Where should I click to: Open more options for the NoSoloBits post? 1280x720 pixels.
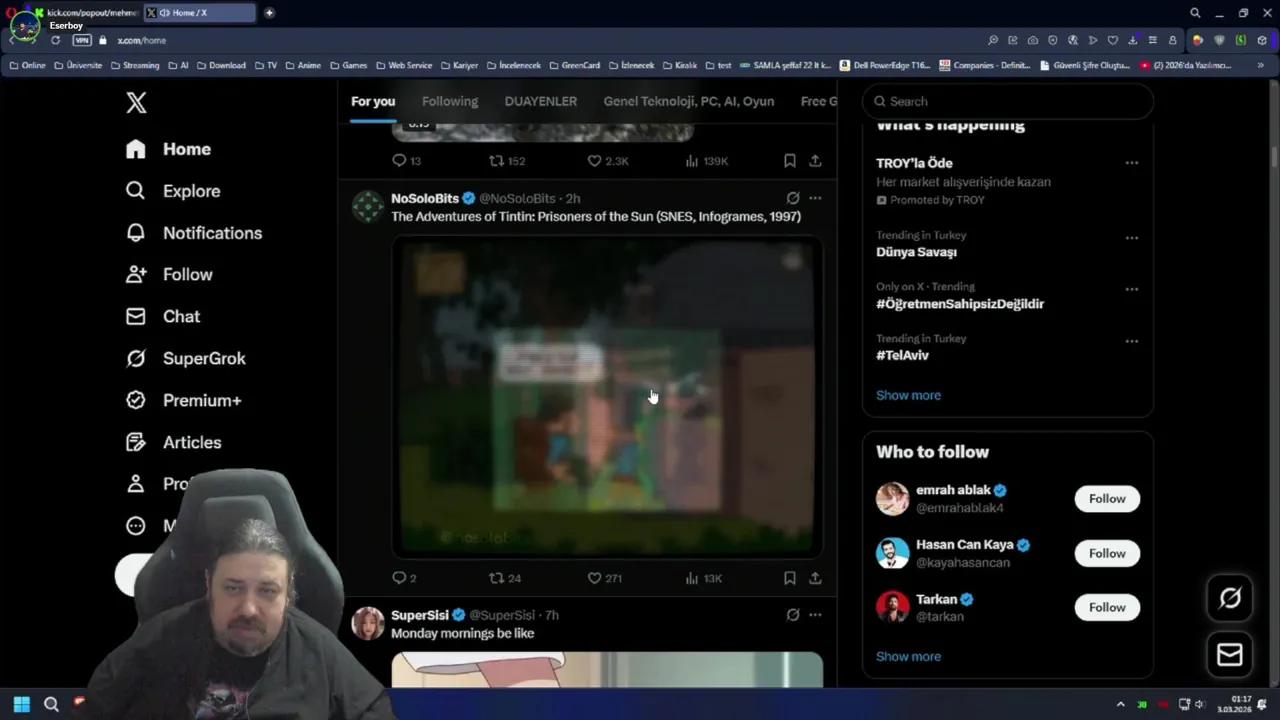pos(815,198)
